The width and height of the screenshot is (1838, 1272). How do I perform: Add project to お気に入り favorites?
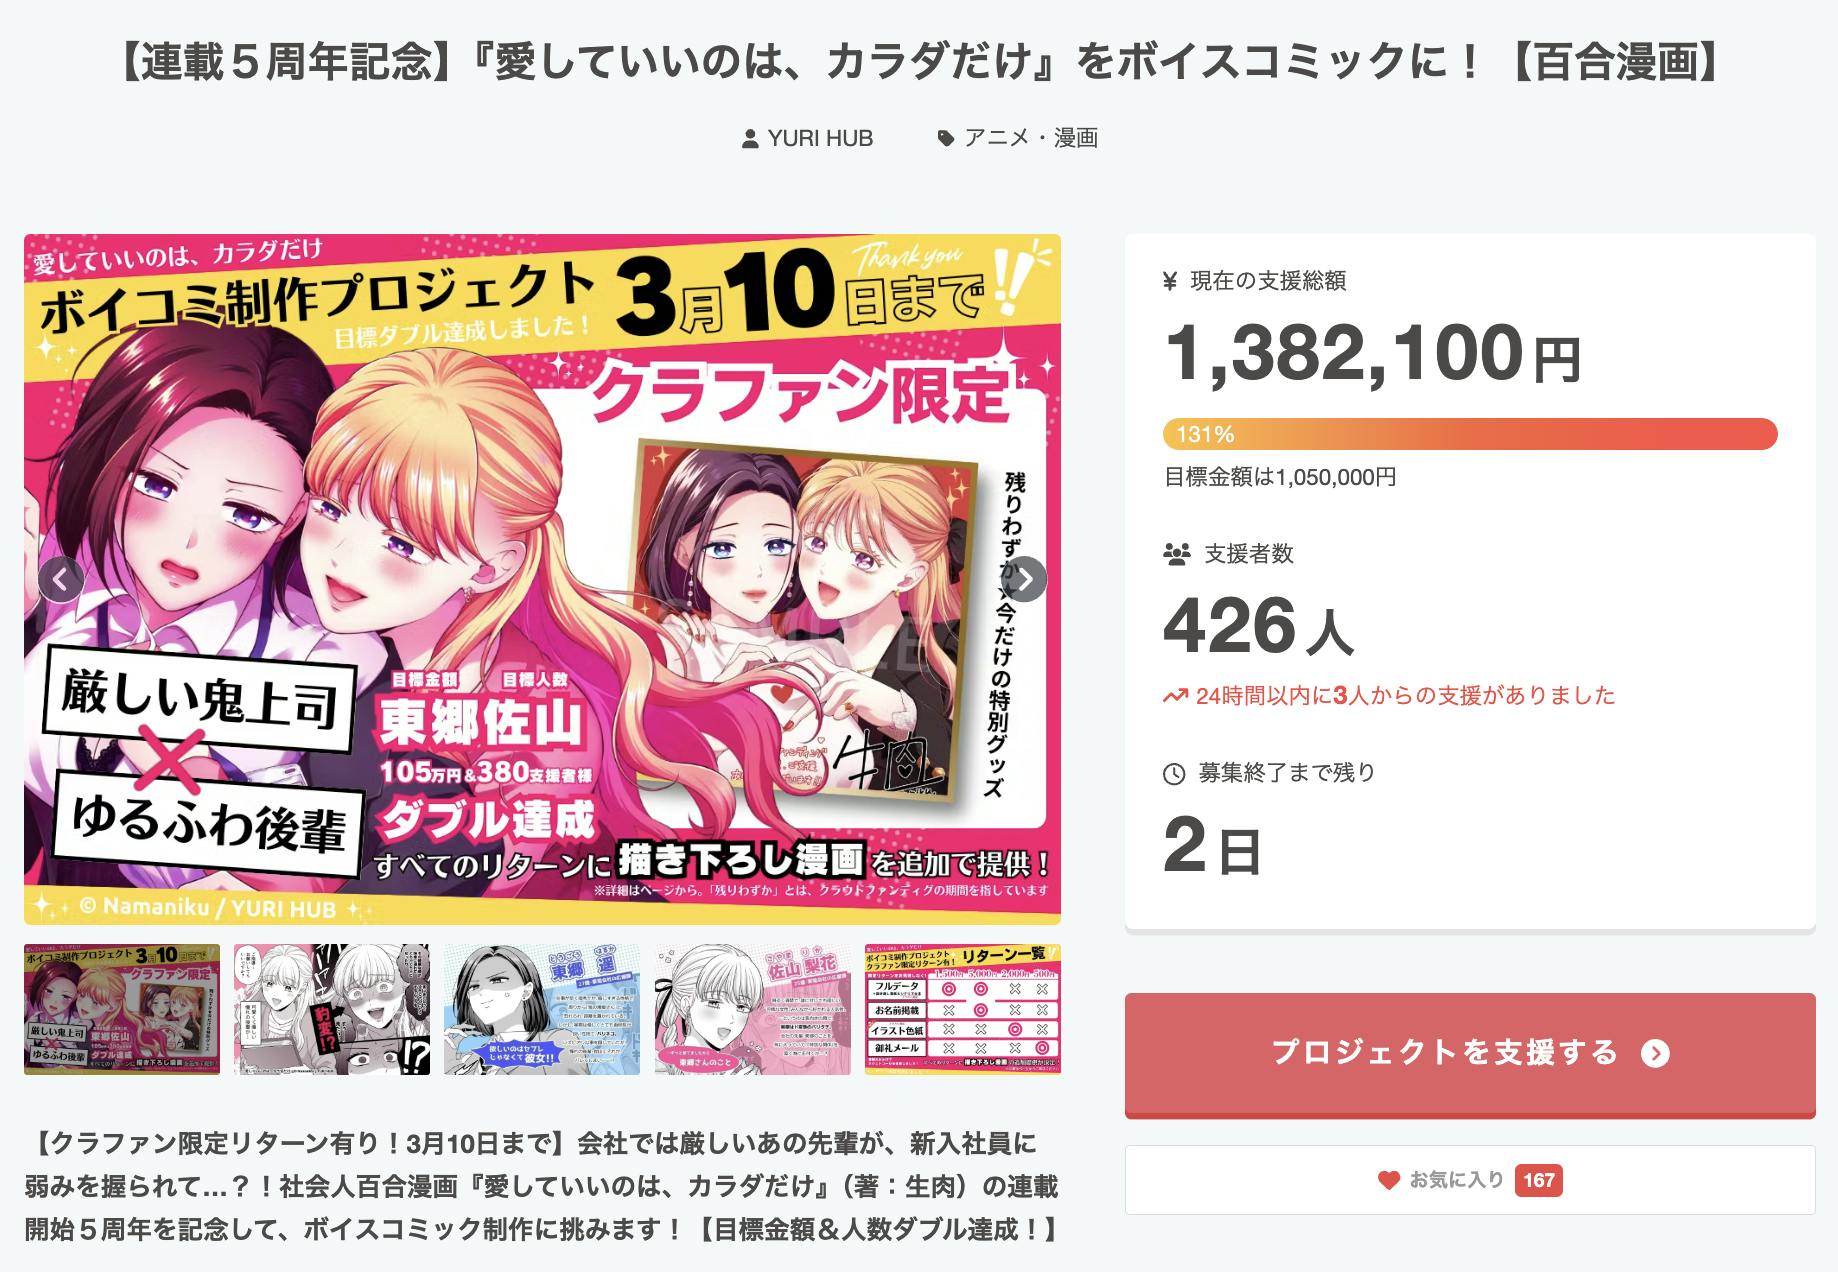point(1470,1180)
